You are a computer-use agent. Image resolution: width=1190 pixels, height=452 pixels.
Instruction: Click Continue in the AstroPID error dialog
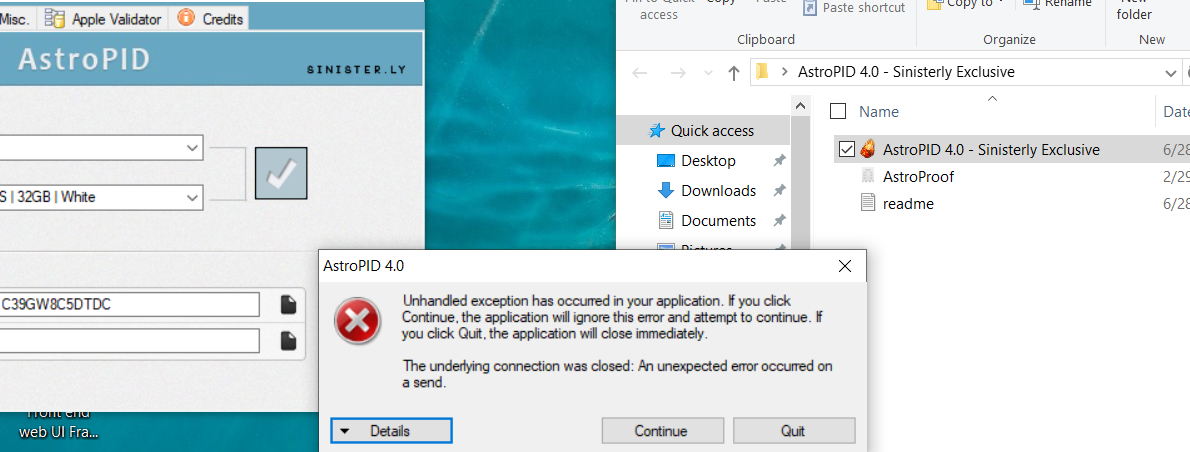[x=661, y=431]
